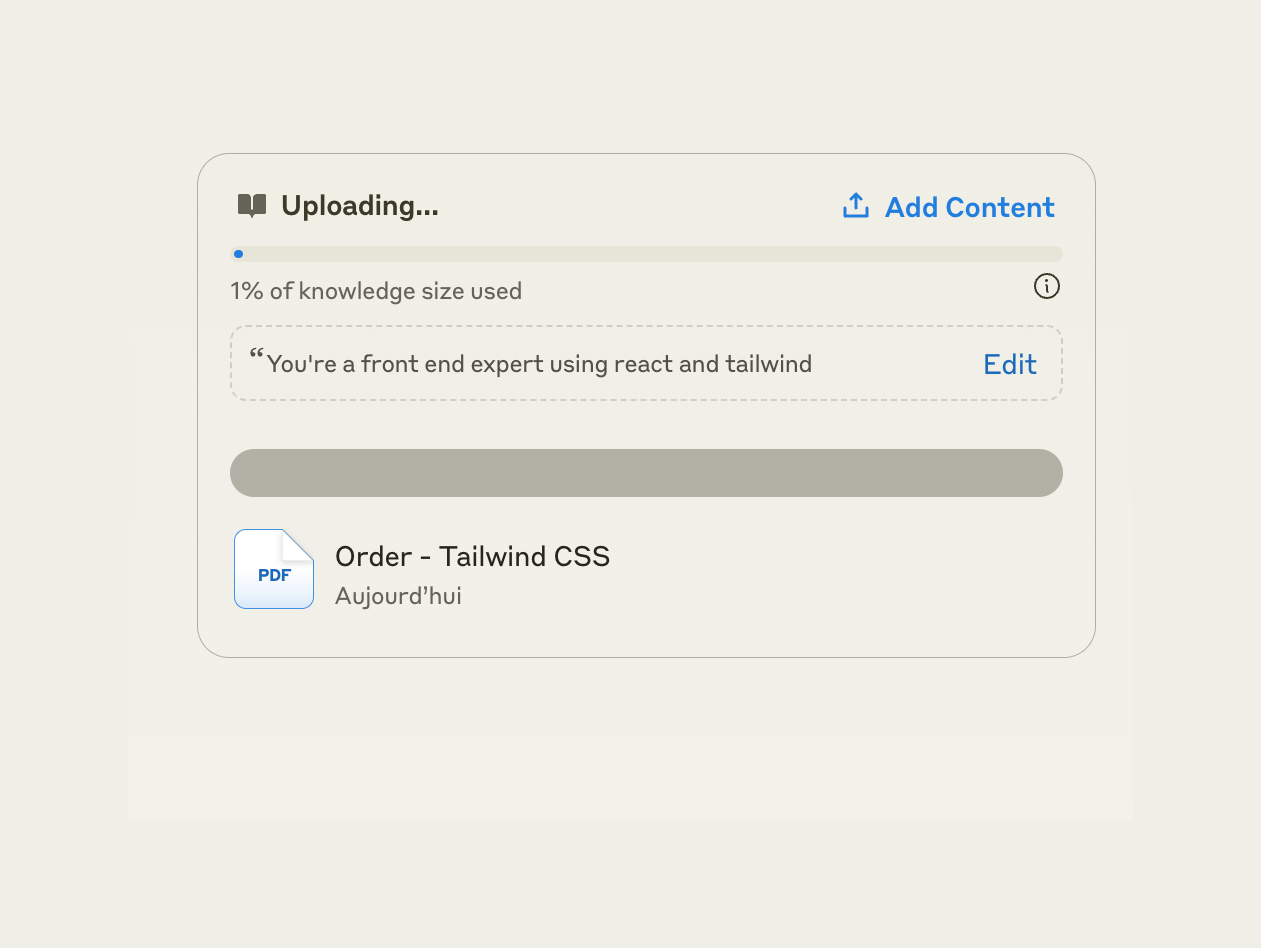The height and width of the screenshot is (948, 1261).
Task: Click the "1% of knowledge size used" label
Action: [x=376, y=292]
